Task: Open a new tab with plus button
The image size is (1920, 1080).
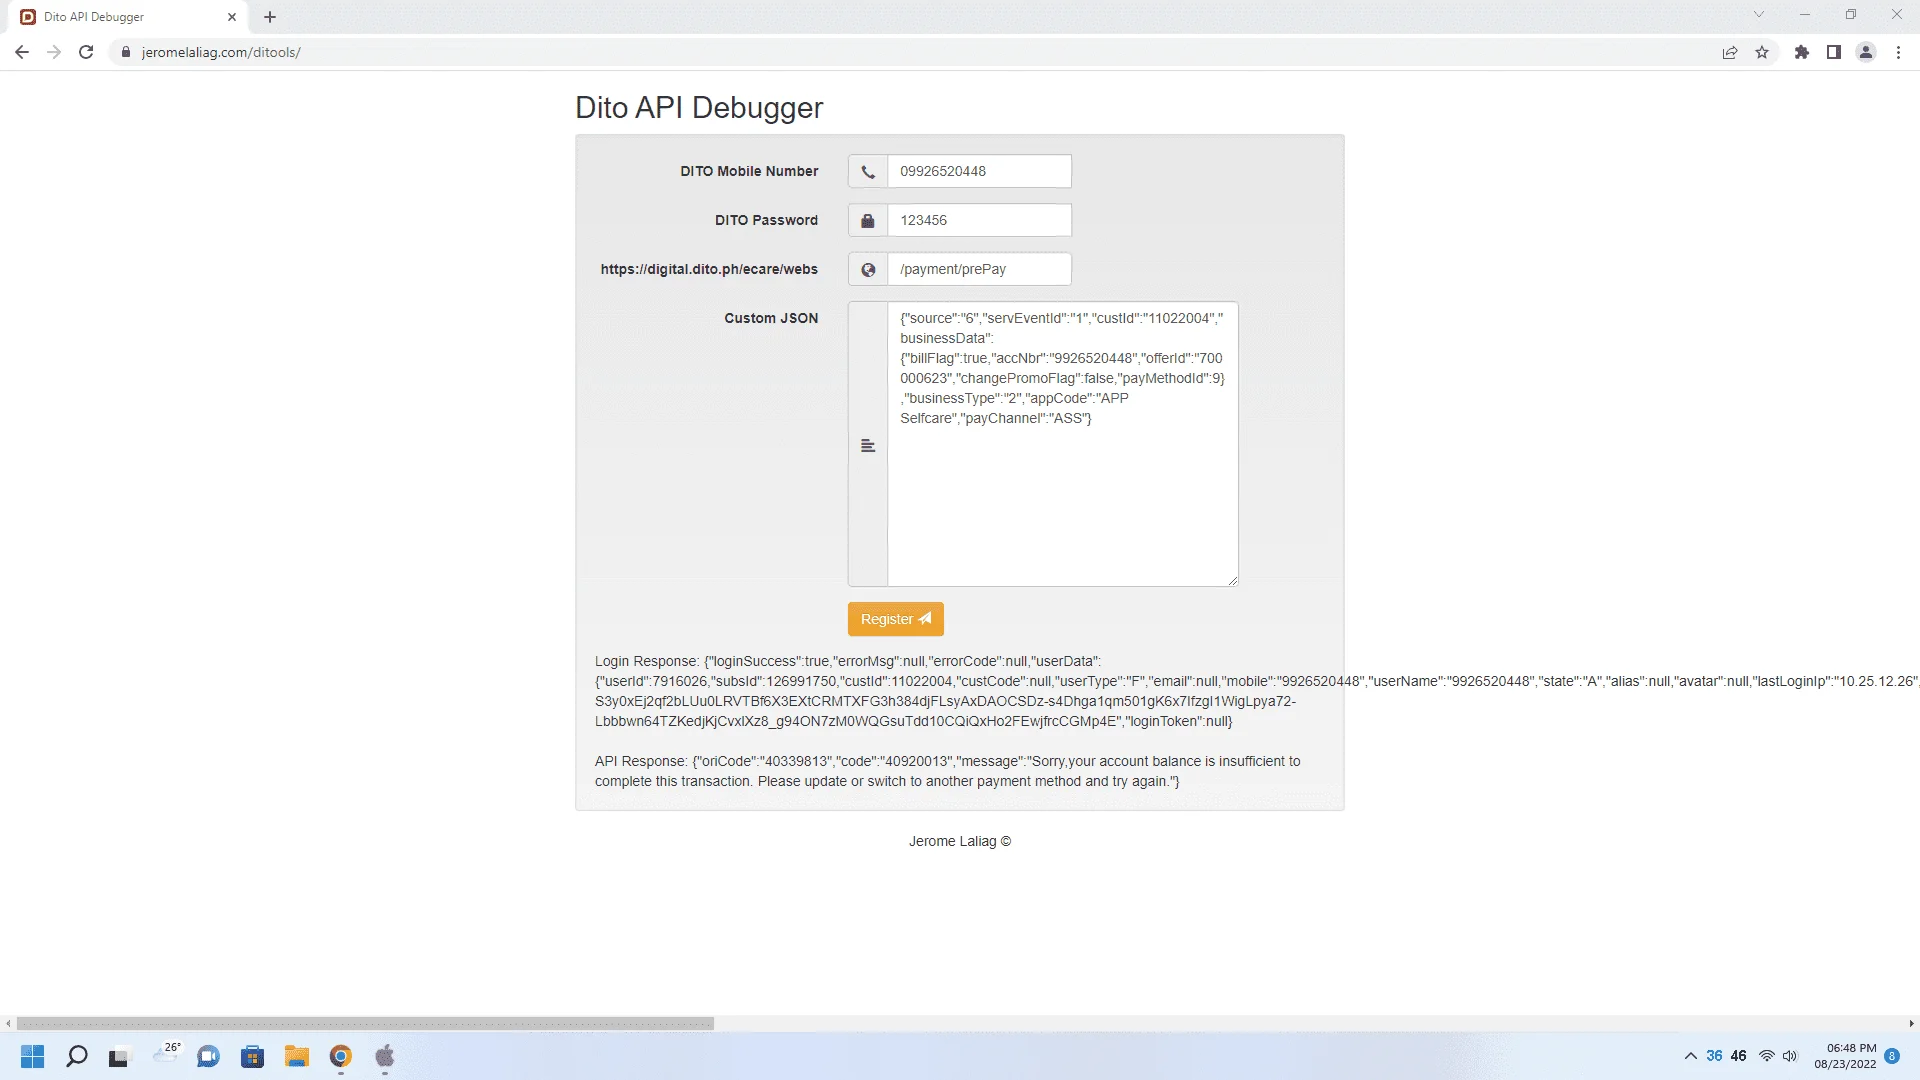Action: 270,17
